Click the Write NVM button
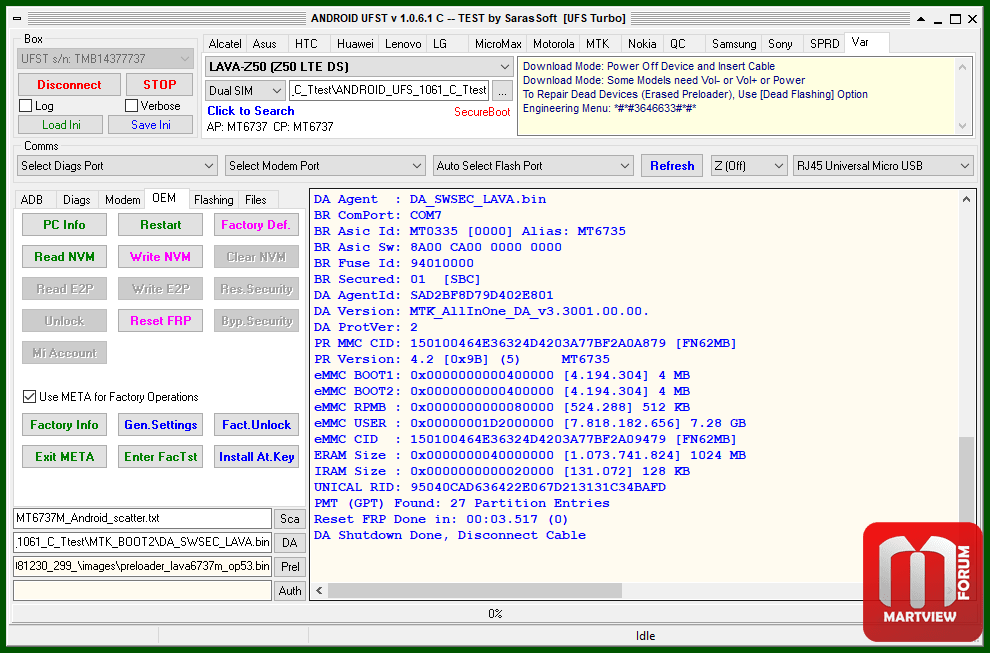The height and width of the screenshot is (653, 990). coord(160,257)
